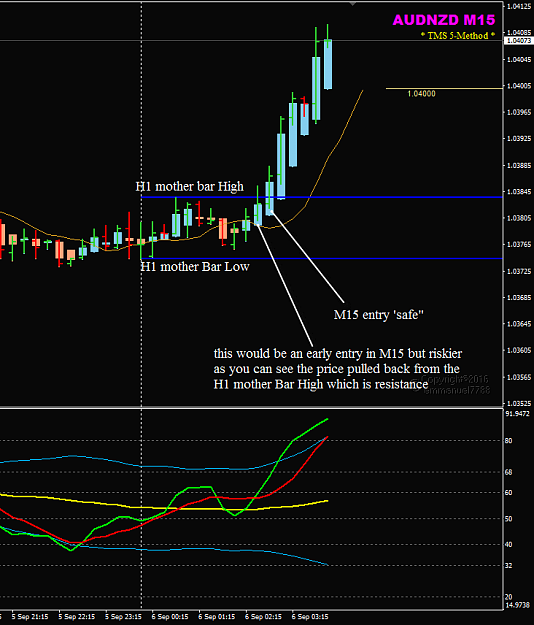Click the 6 Sep 03:15 time label
The image size is (534, 625).
[x=310, y=617]
